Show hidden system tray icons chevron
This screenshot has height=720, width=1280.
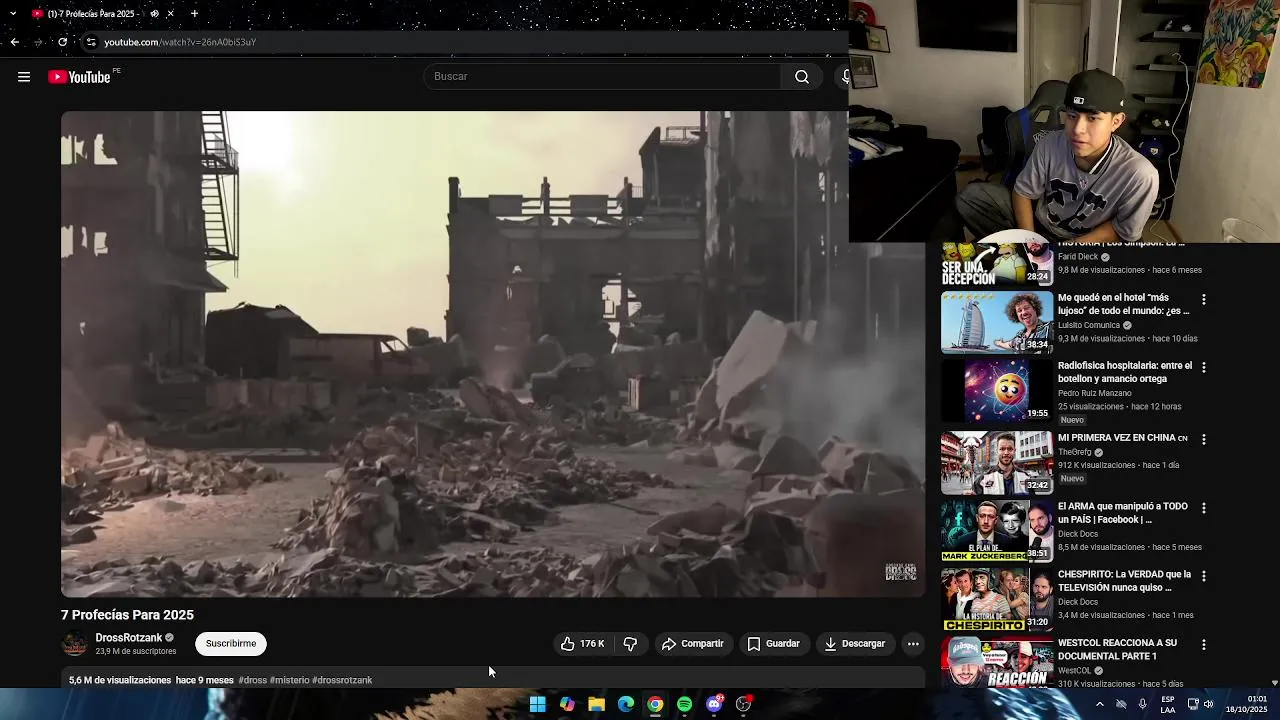coord(1099,704)
